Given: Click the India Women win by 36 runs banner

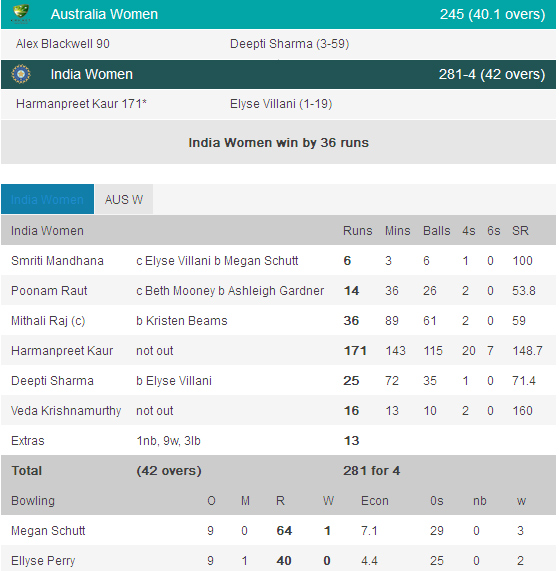Looking at the screenshot, I should point(279,142).
